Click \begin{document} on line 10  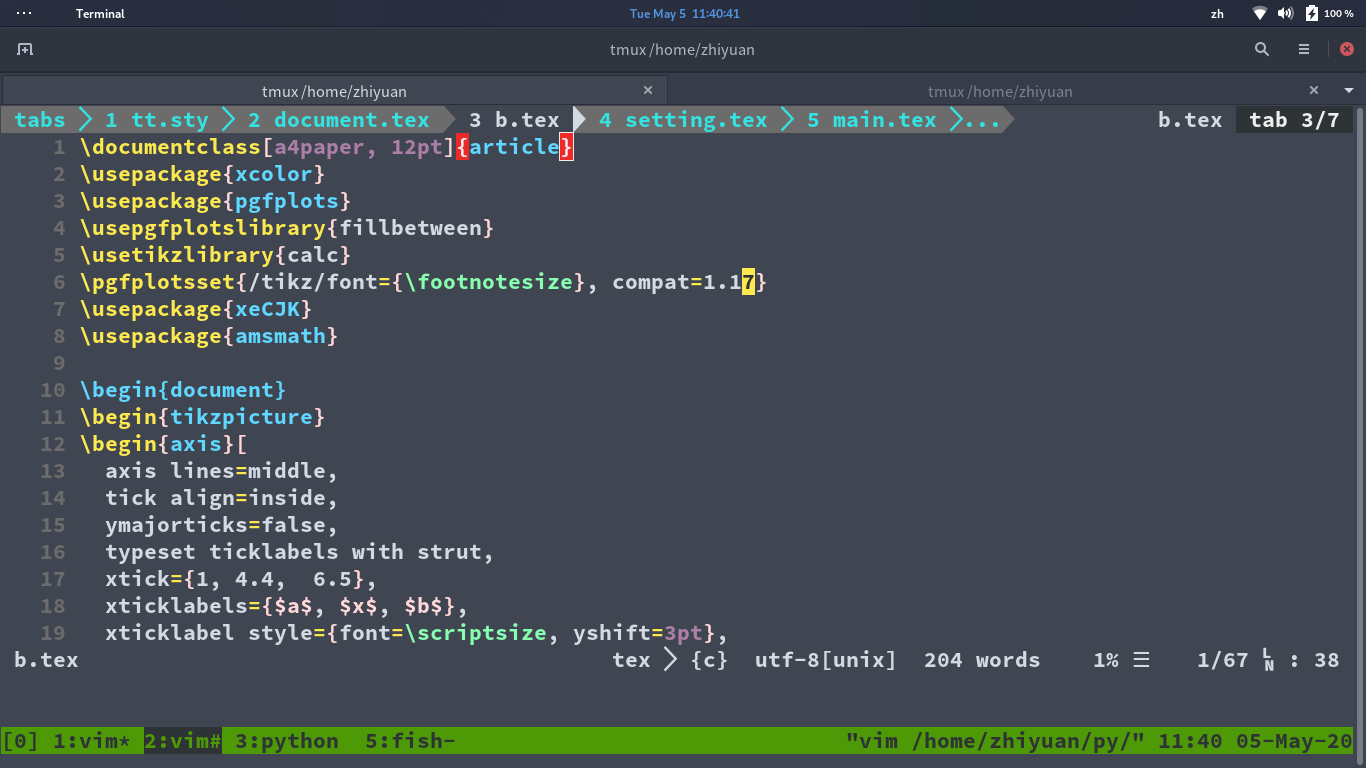coord(183,390)
